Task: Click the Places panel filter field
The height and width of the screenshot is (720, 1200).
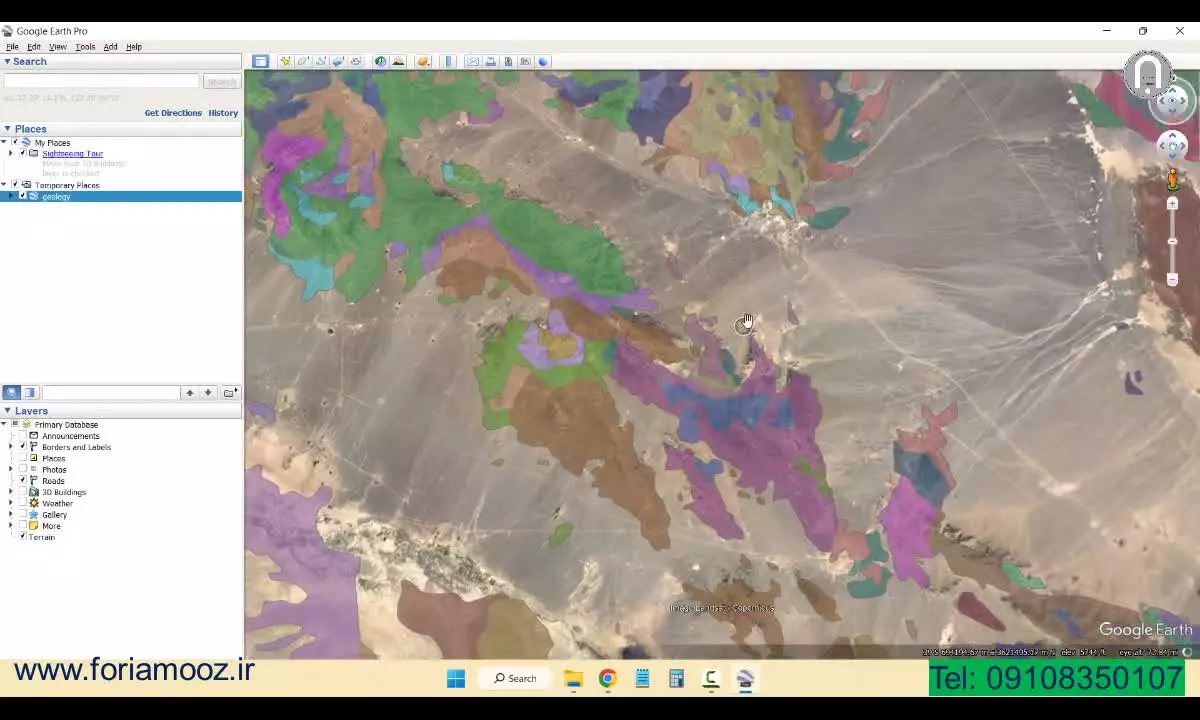Action: pyautogui.click(x=111, y=392)
